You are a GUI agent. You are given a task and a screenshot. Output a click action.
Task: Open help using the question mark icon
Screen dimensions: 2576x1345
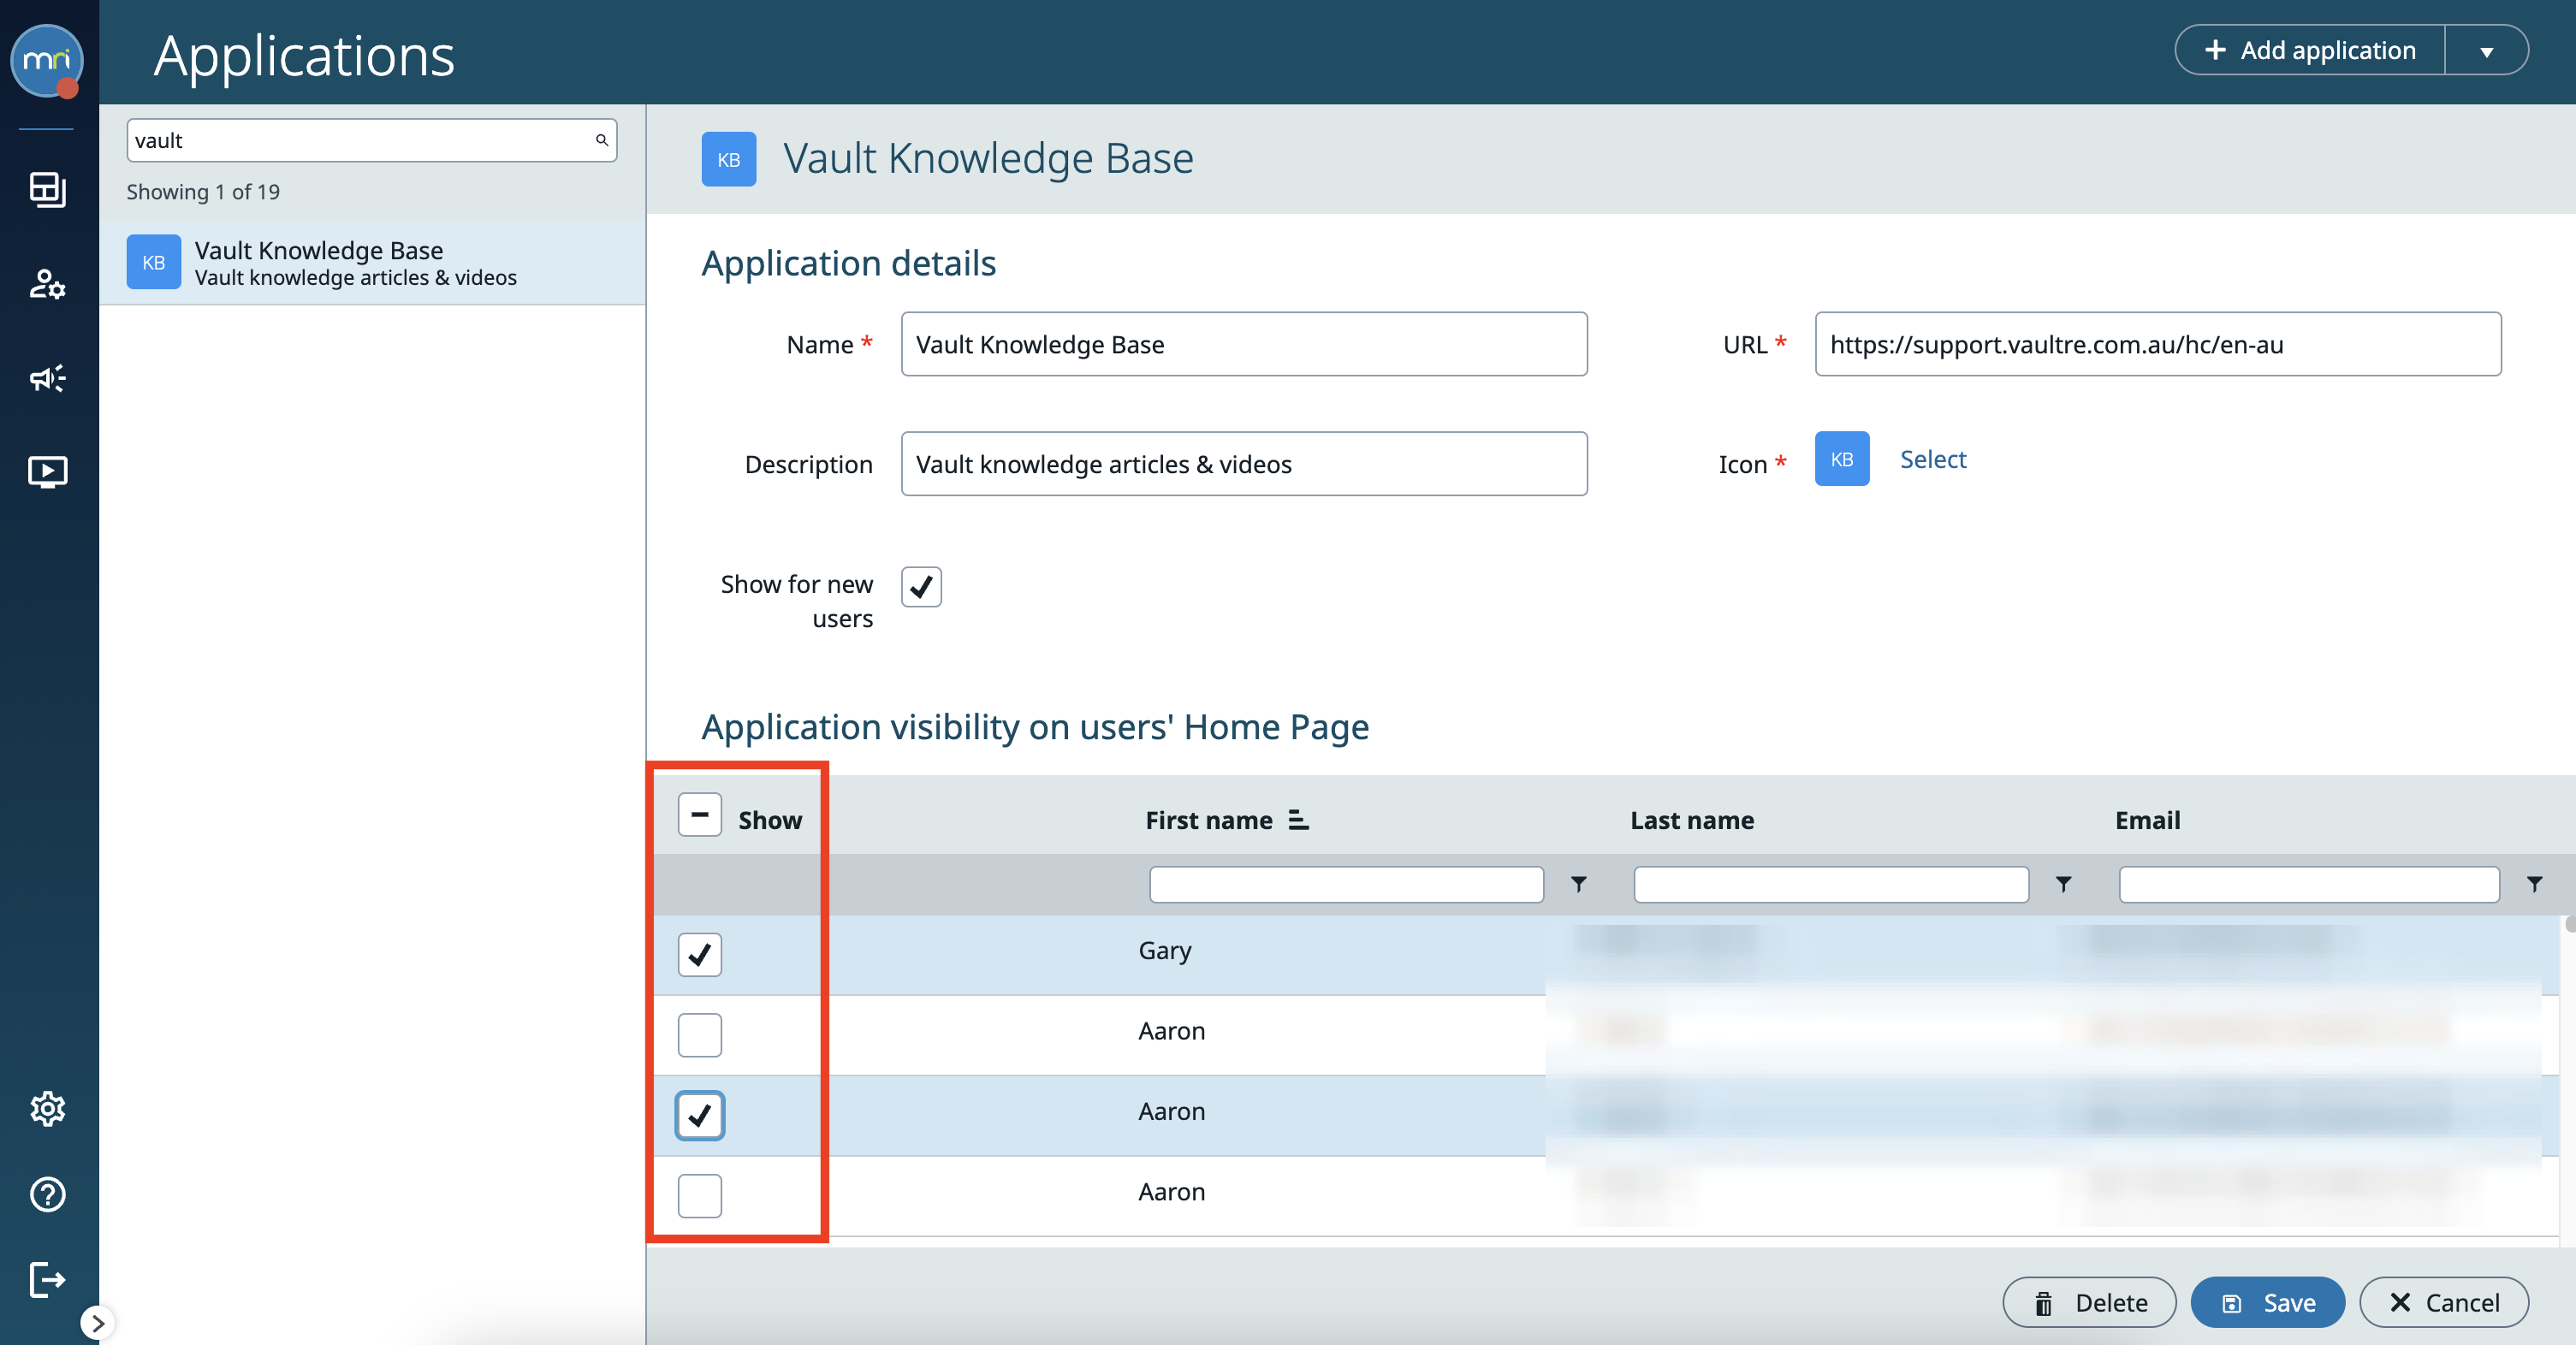(x=47, y=1194)
